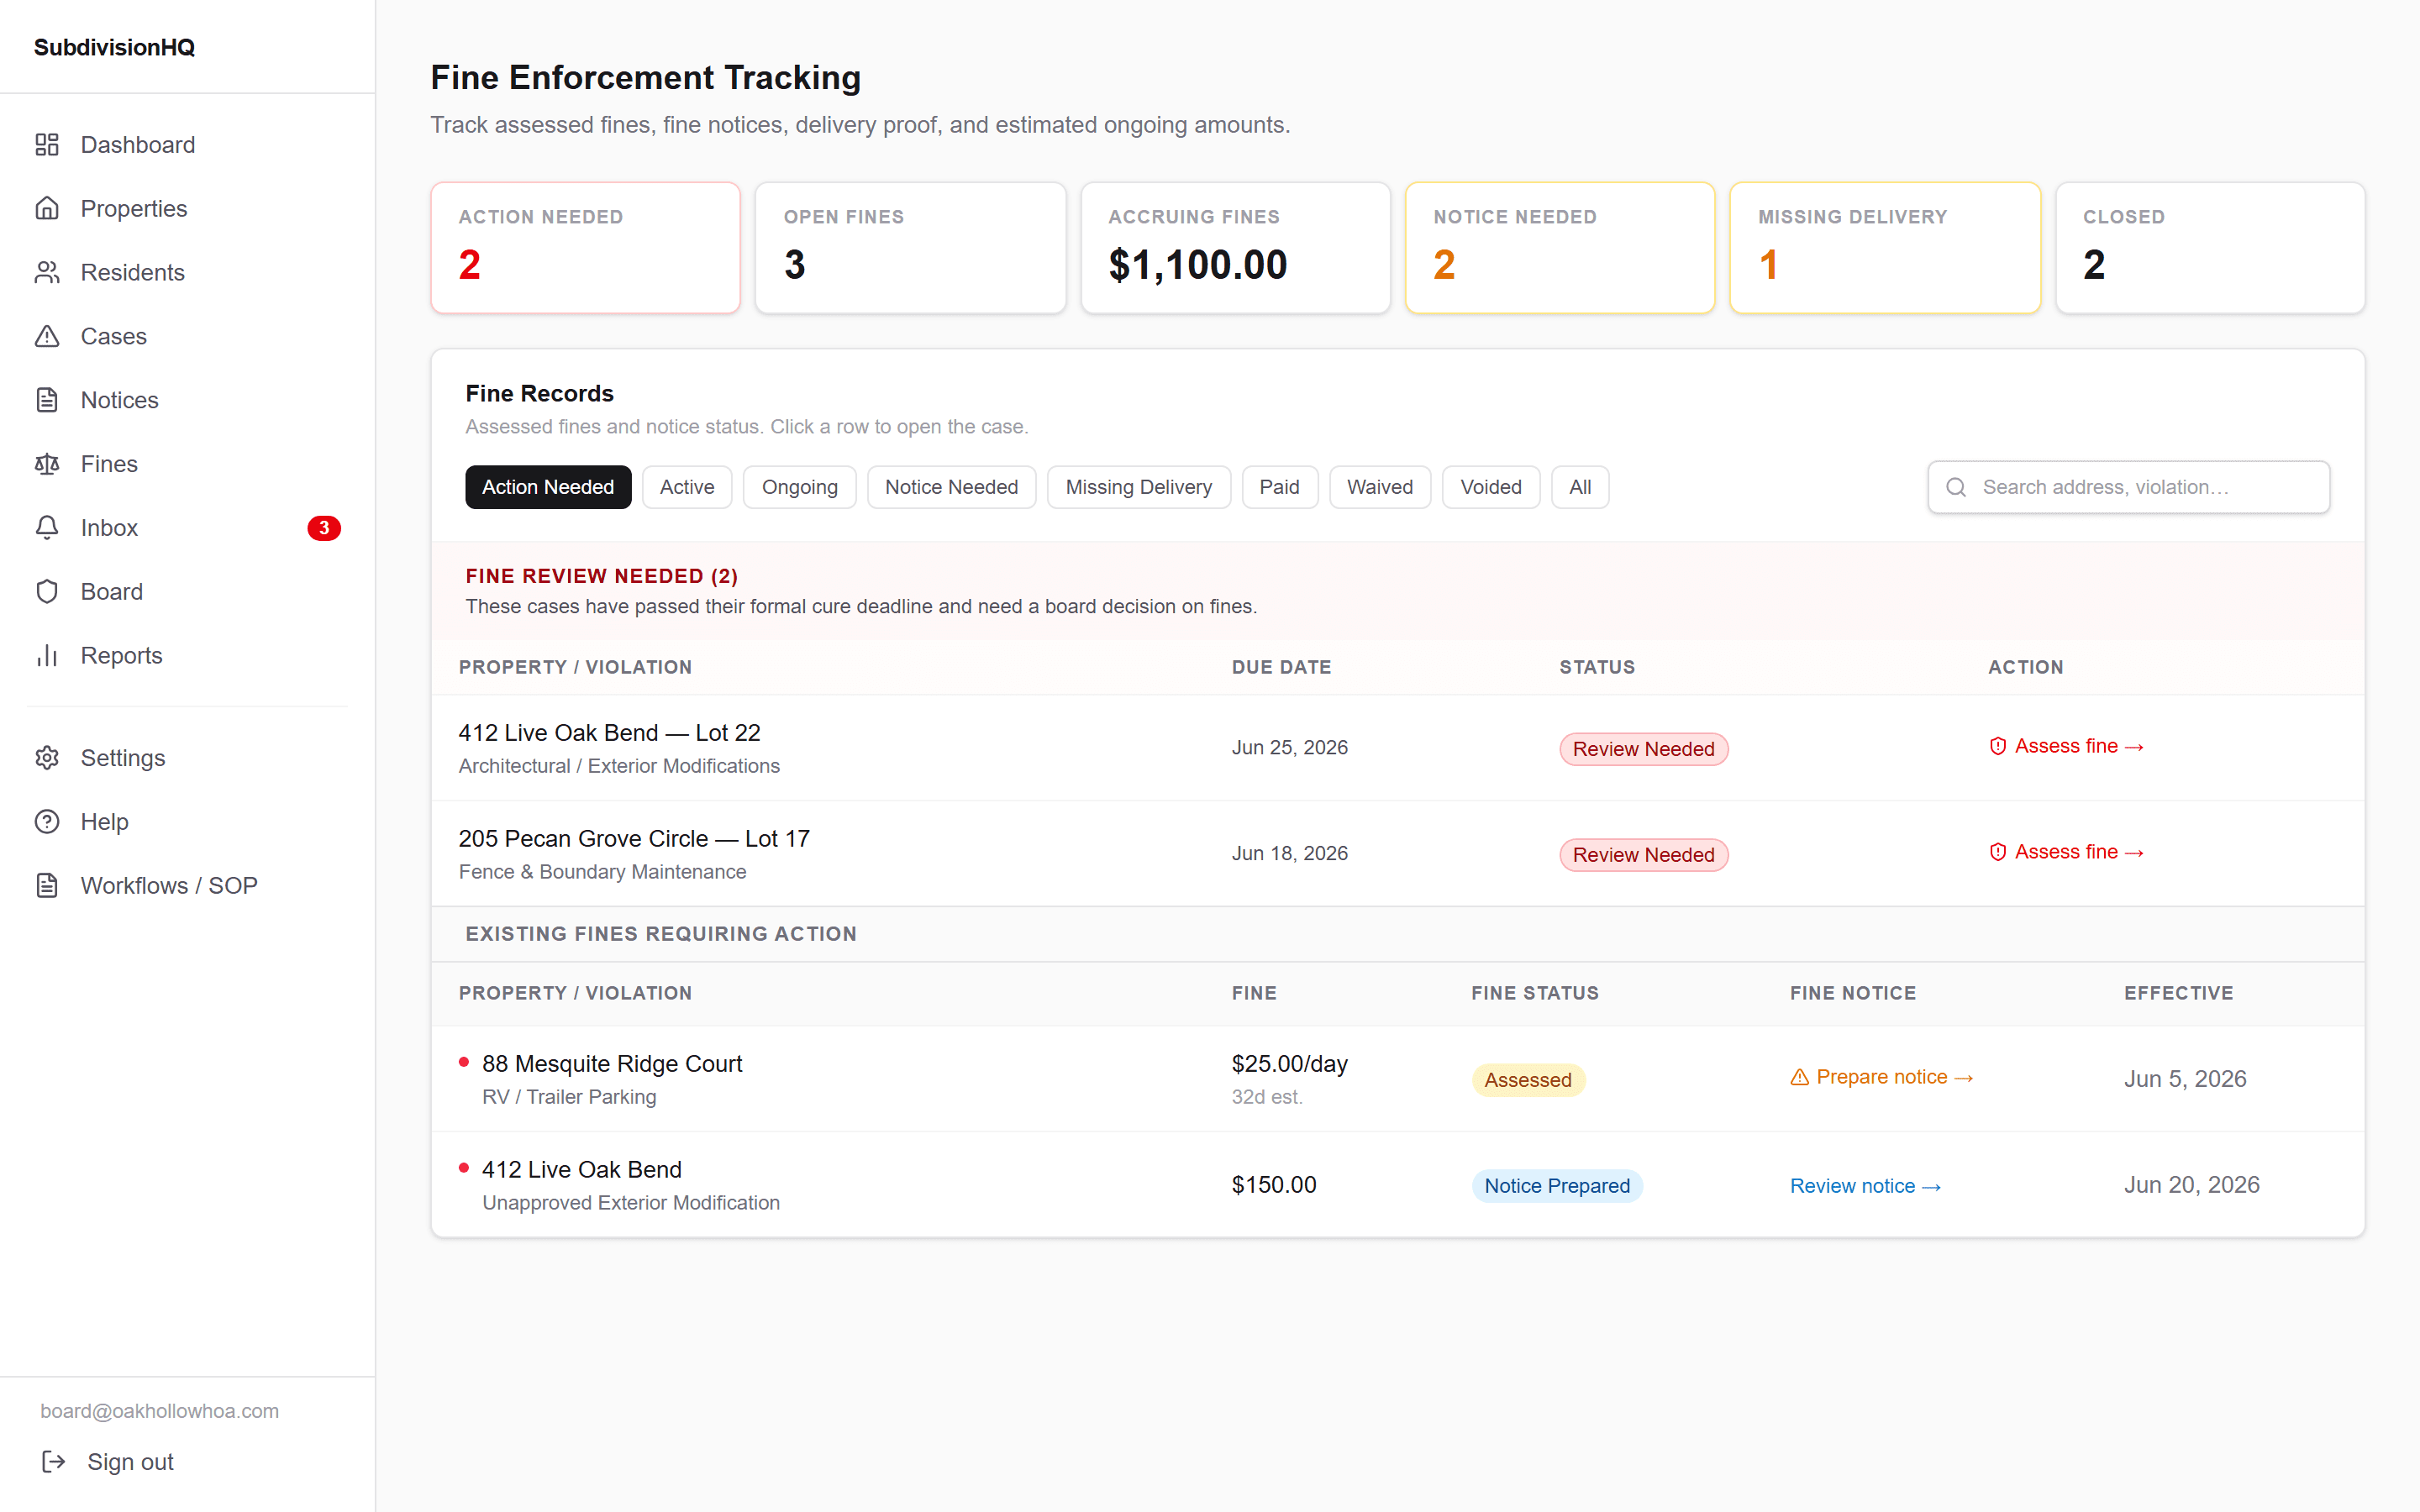This screenshot has height=1512, width=2420.
Task: Click the Fines scales icon
Action: tap(47, 464)
